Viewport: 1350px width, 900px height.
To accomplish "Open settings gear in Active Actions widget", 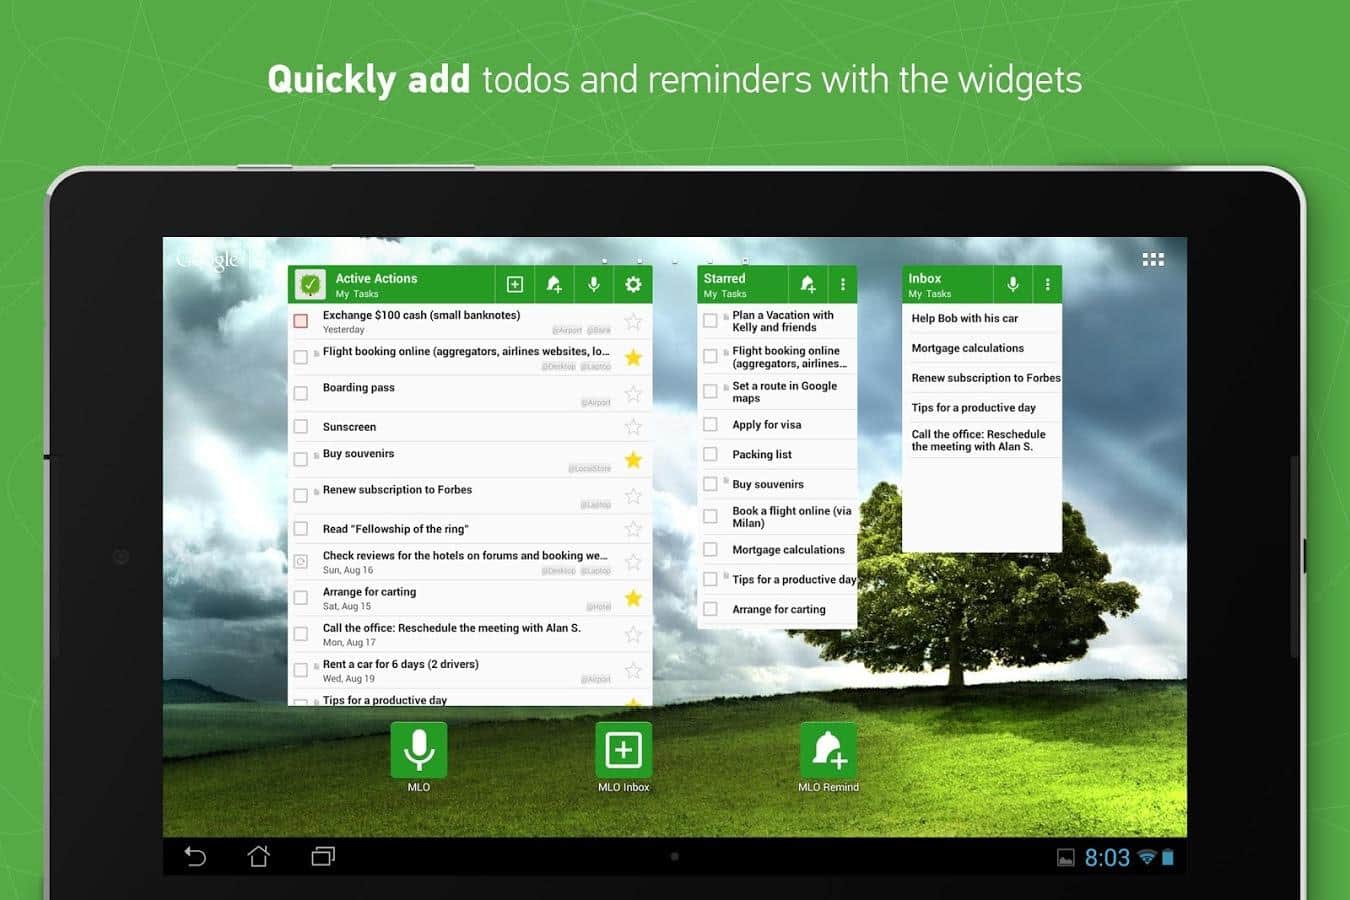I will pos(633,285).
